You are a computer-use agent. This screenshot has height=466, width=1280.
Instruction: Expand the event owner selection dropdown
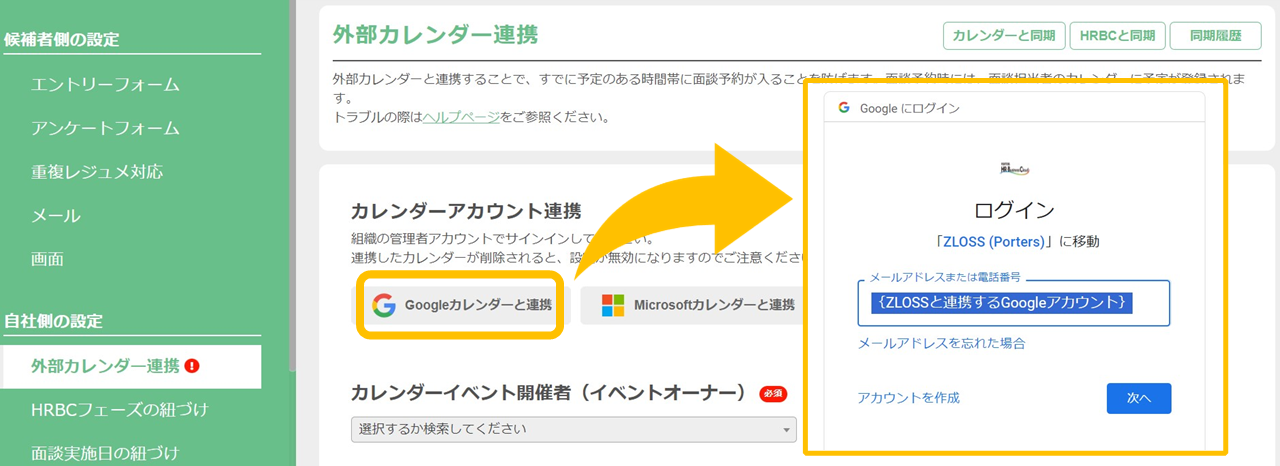[x=573, y=429]
